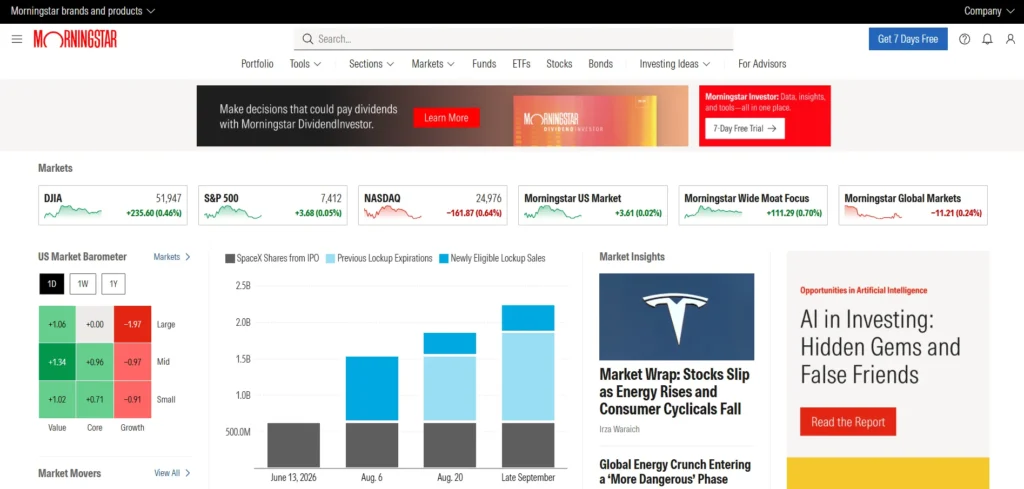1024x489 pixels.
Task: Open the Sections dropdown menu
Action: (372, 64)
